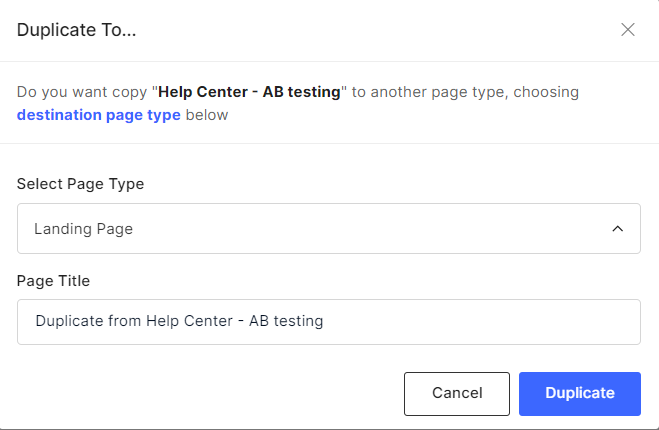Click the chevron arrow in the page type field
The image size is (659, 430).
click(618, 229)
